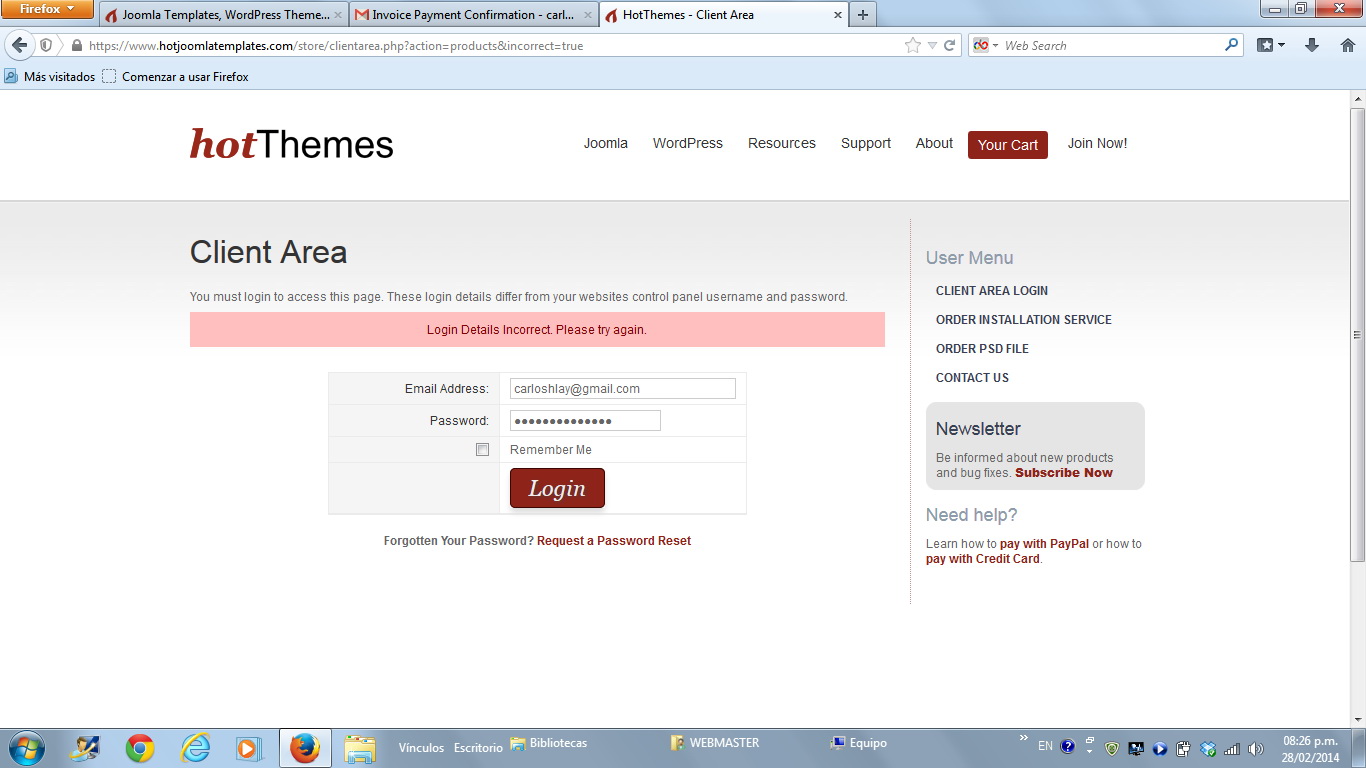Screen dimensions: 1366x768
Task: Click the magnifier search icon
Action: [x=1231, y=45]
